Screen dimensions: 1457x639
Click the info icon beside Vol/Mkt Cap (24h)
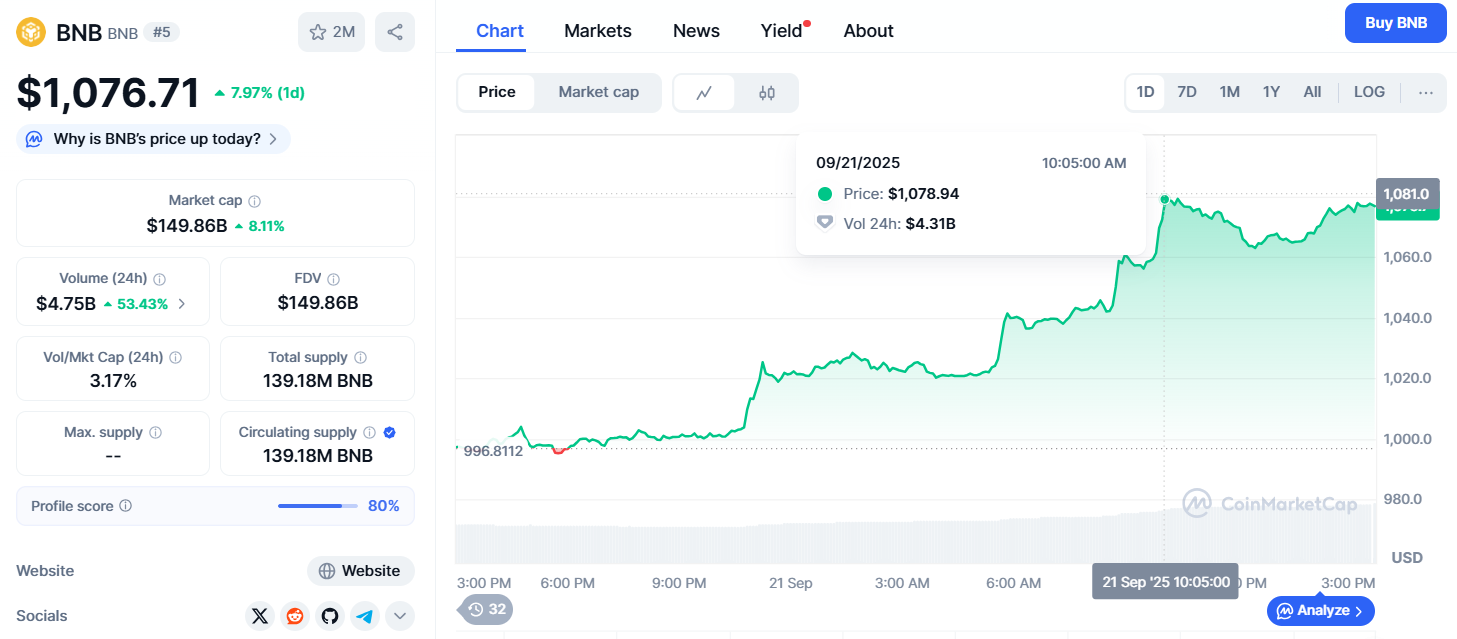click(176, 357)
